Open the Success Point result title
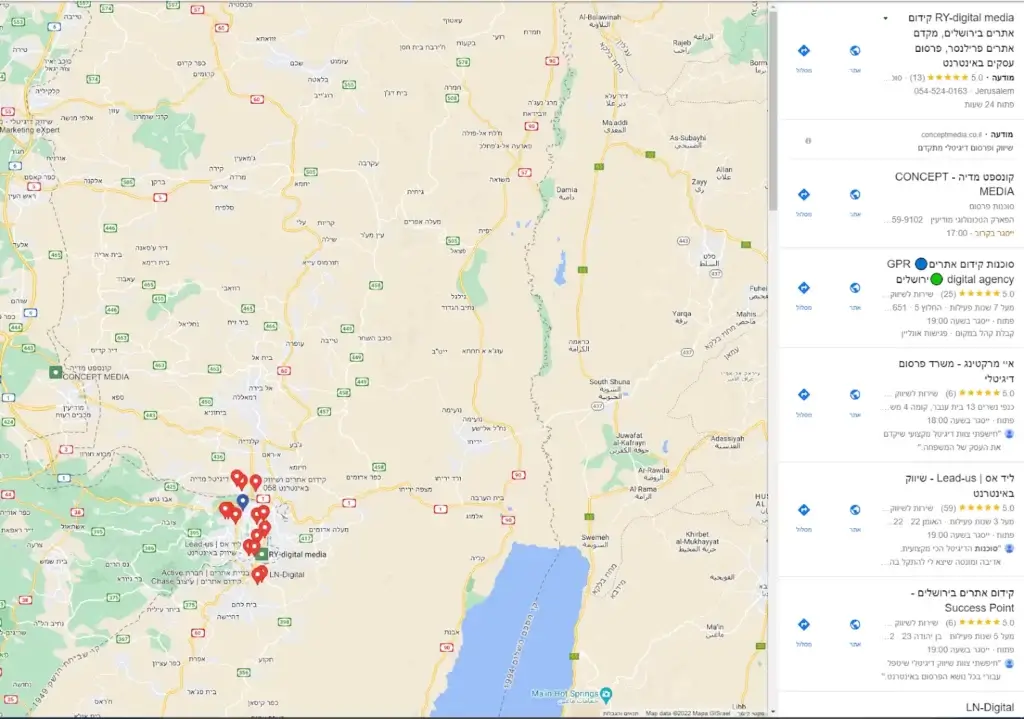This screenshot has width=1024, height=719. (x=963, y=600)
